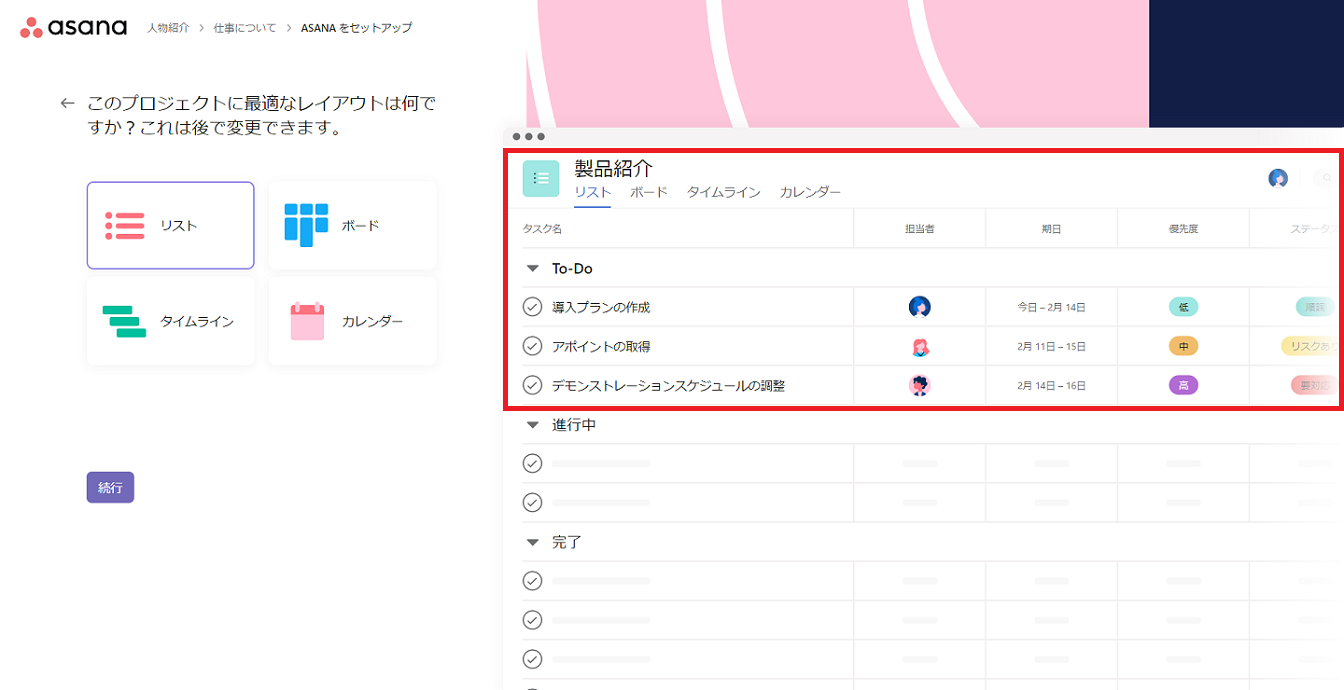Open the アポイントの取得 task name
Screen dimensions: 1344x690
(601, 346)
